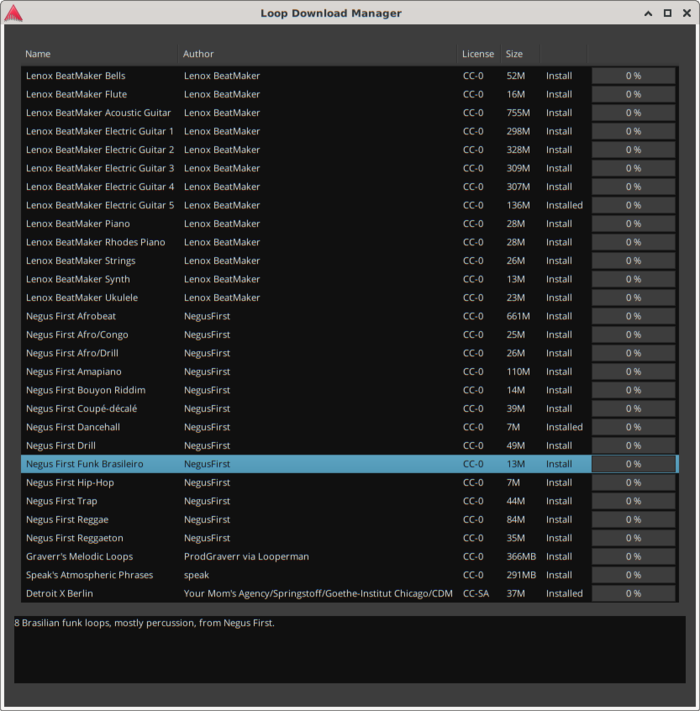Install Lenox BeatMaker Flute pack
This screenshot has height=711, width=700.
[559, 95]
